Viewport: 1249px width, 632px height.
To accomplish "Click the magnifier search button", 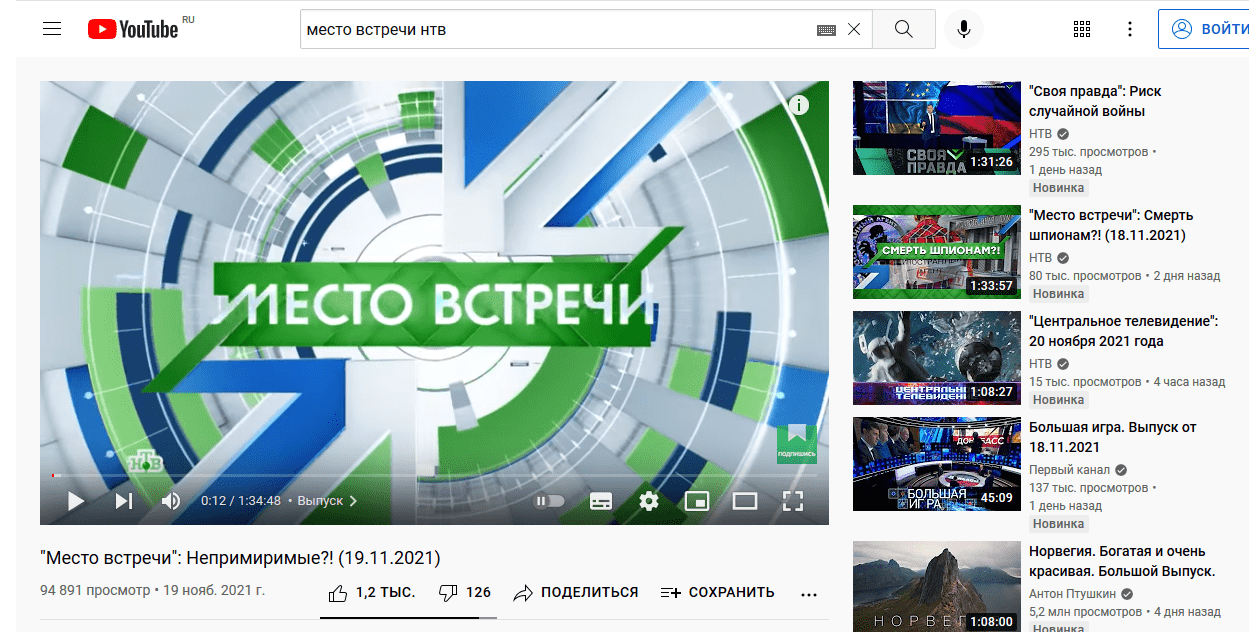I will pos(904,29).
